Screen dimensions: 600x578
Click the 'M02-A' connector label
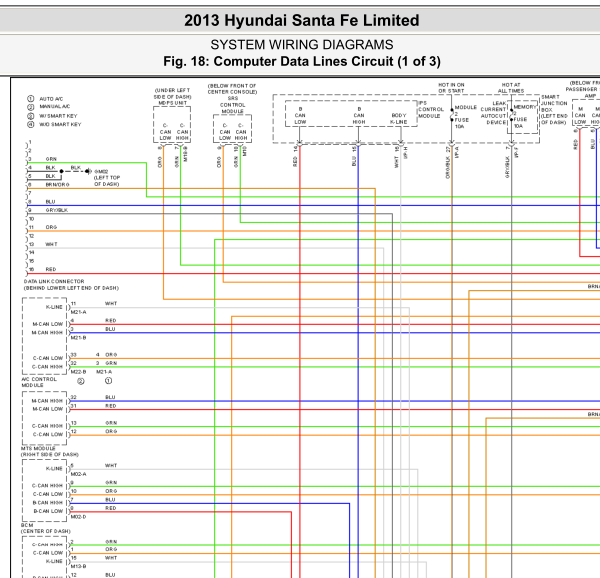click(78, 474)
